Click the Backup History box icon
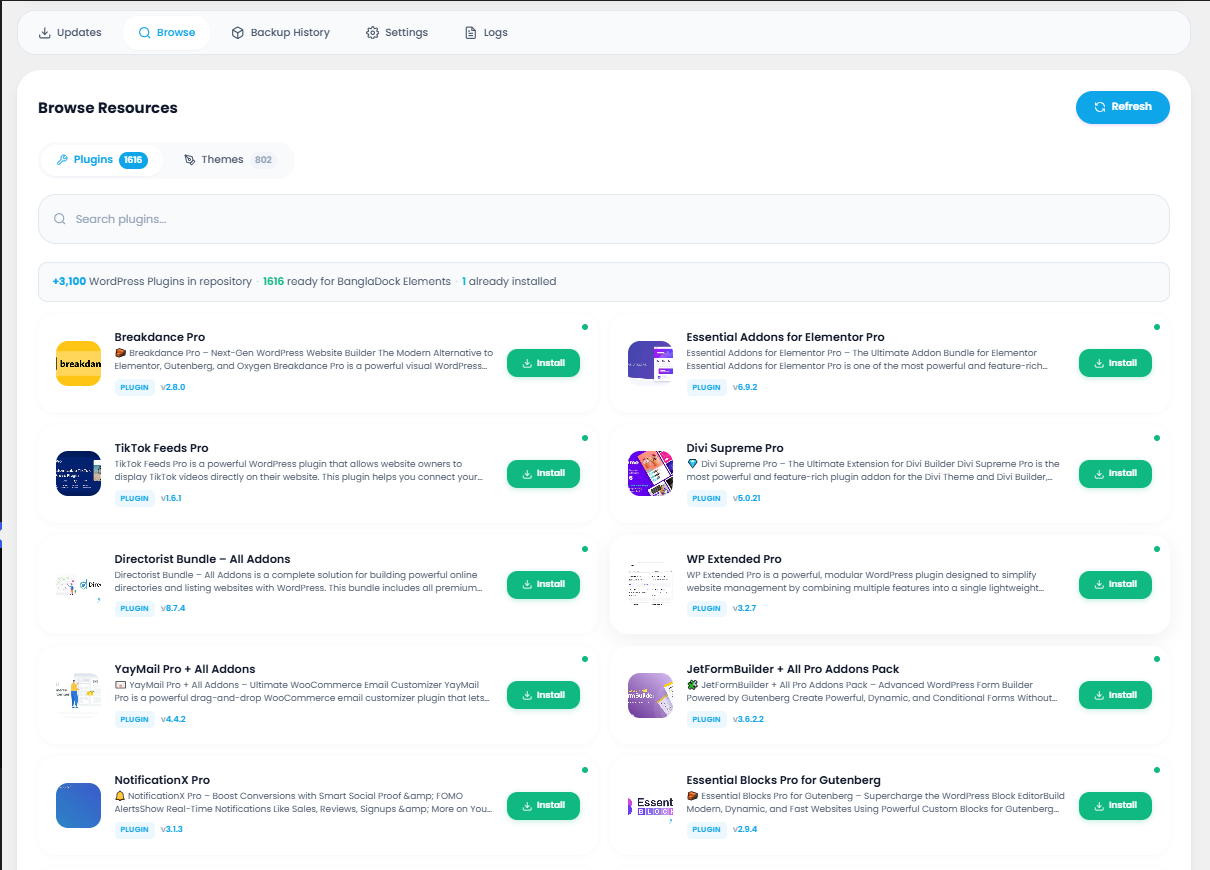The height and width of the screenshot is (870, 1210). pos(238,33)
